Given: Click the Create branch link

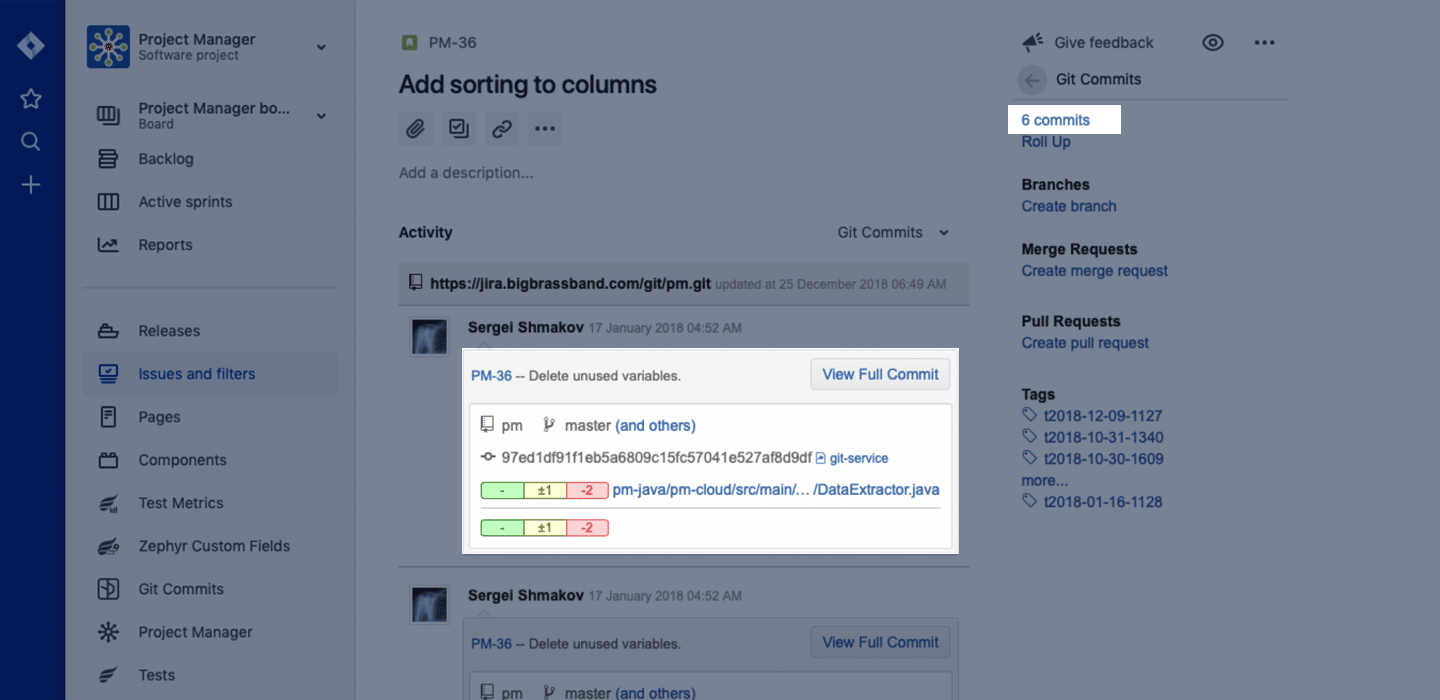Looking at the screenshot, I should [x=1069, y=206].
